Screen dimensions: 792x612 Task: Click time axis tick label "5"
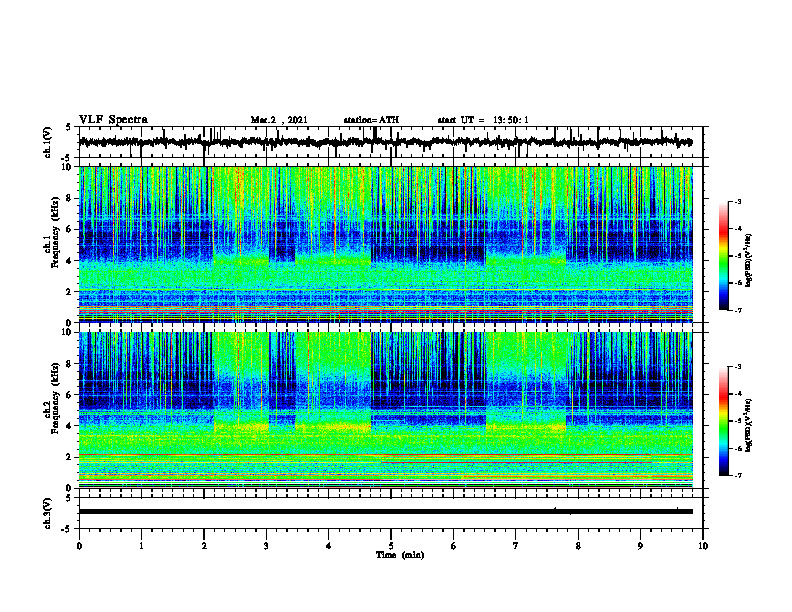[391, 546]
